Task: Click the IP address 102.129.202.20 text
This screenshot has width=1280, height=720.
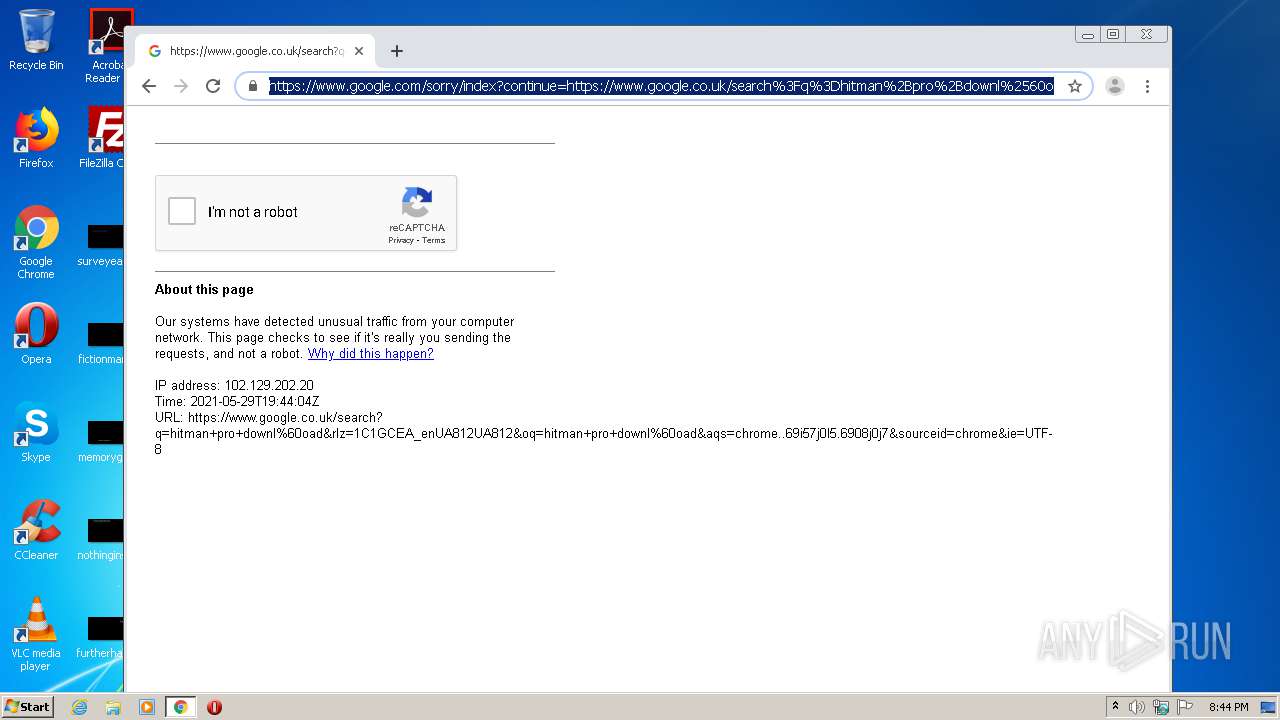Action: (234, 385)
